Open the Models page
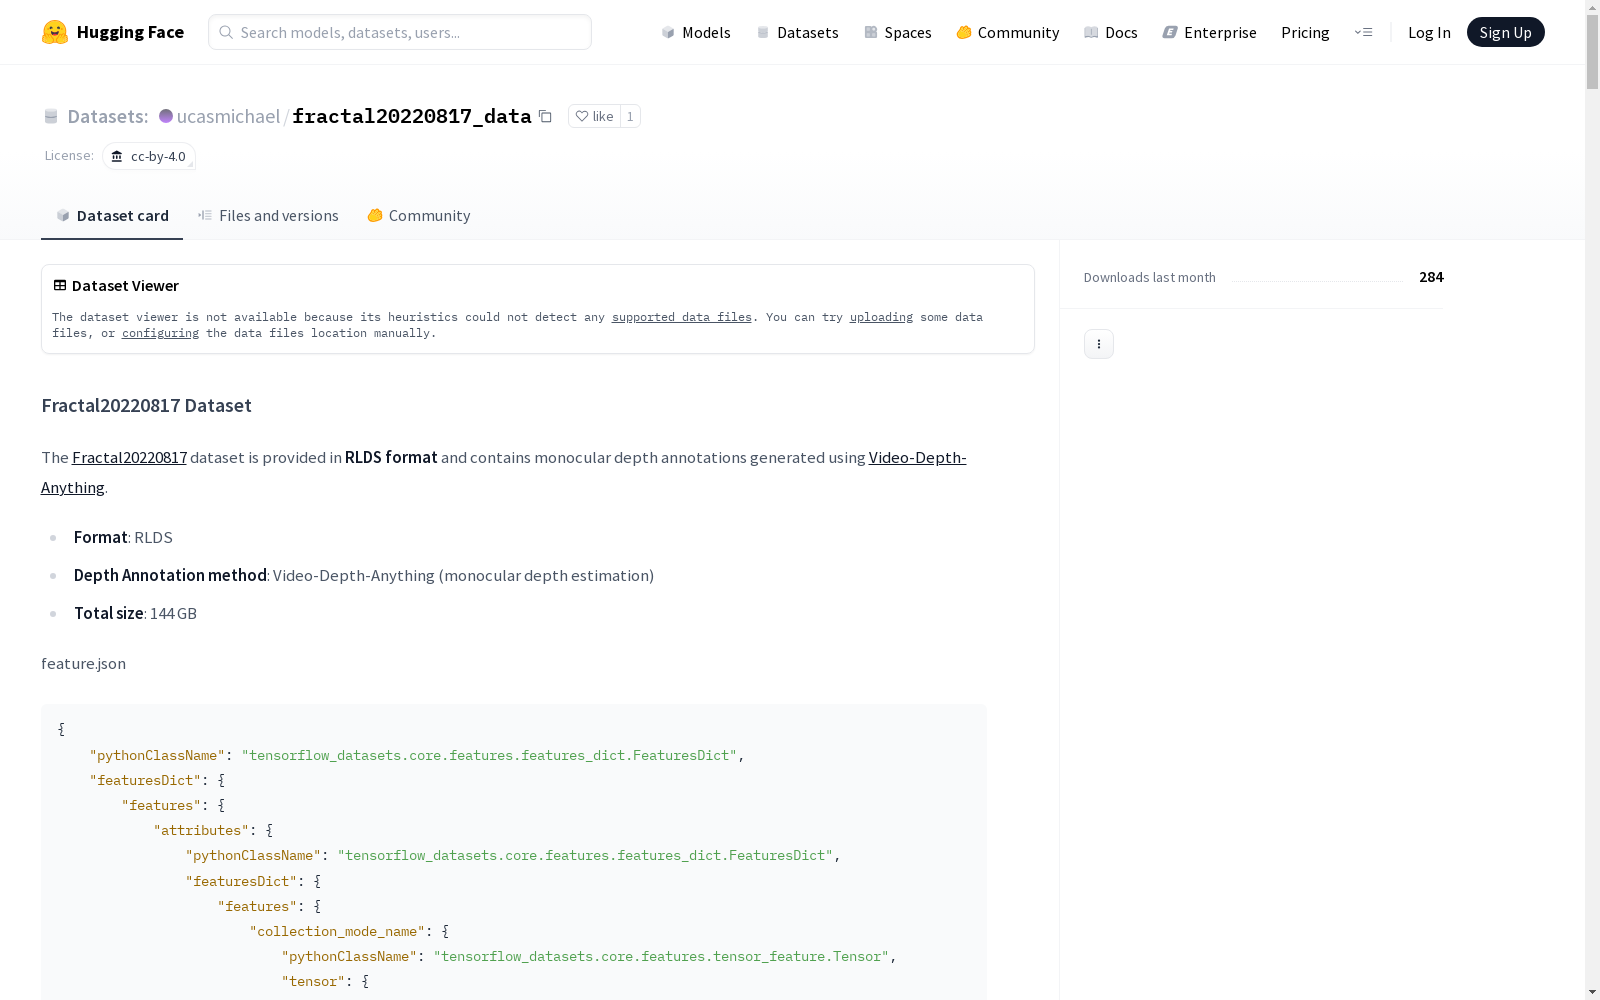The width and height of the screenshot is (1600, 1000). click(696, 32)
